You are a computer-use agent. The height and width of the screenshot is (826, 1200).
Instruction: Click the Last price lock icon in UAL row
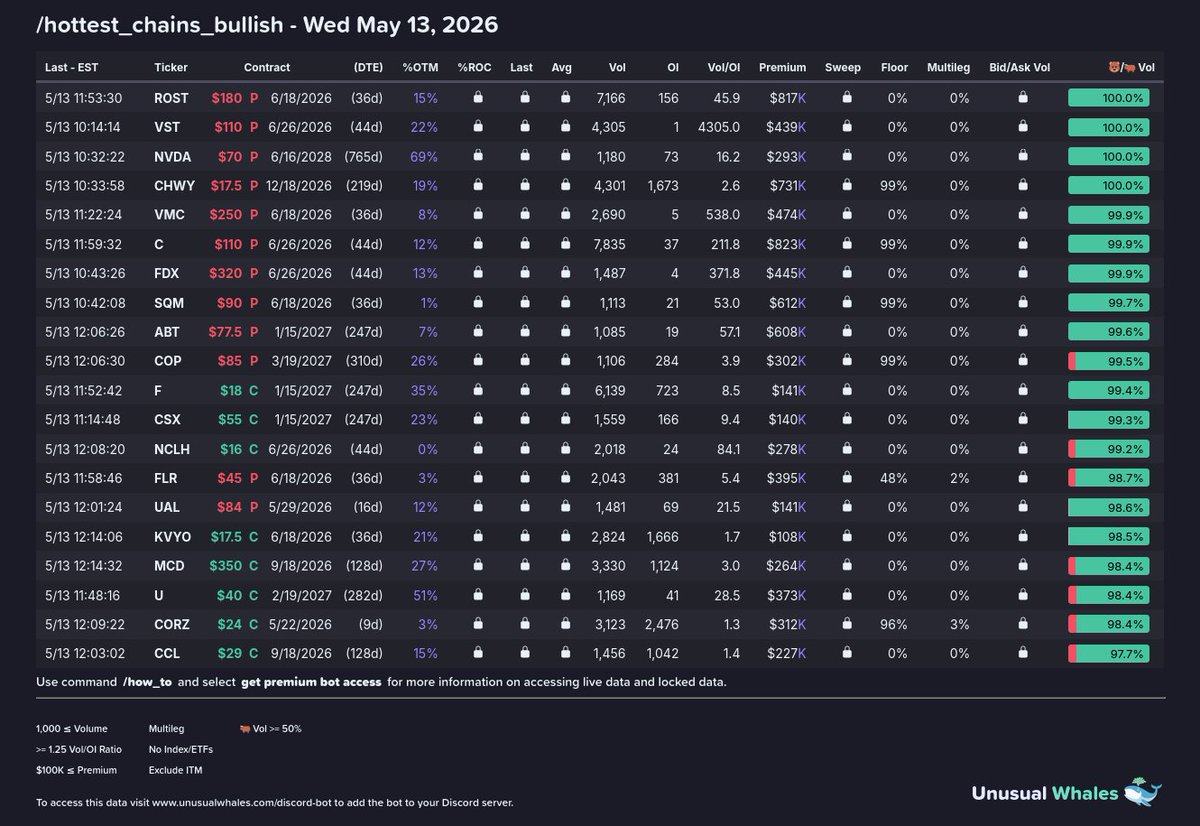[x=524, y=507]
